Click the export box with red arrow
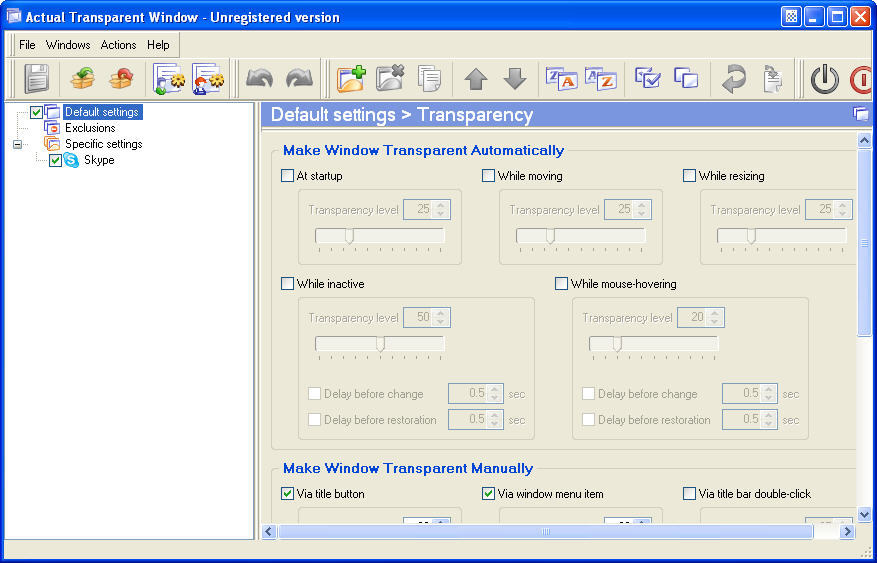Image resolution: width=877 pixels, height=563 pixels. tap(121, 79)
